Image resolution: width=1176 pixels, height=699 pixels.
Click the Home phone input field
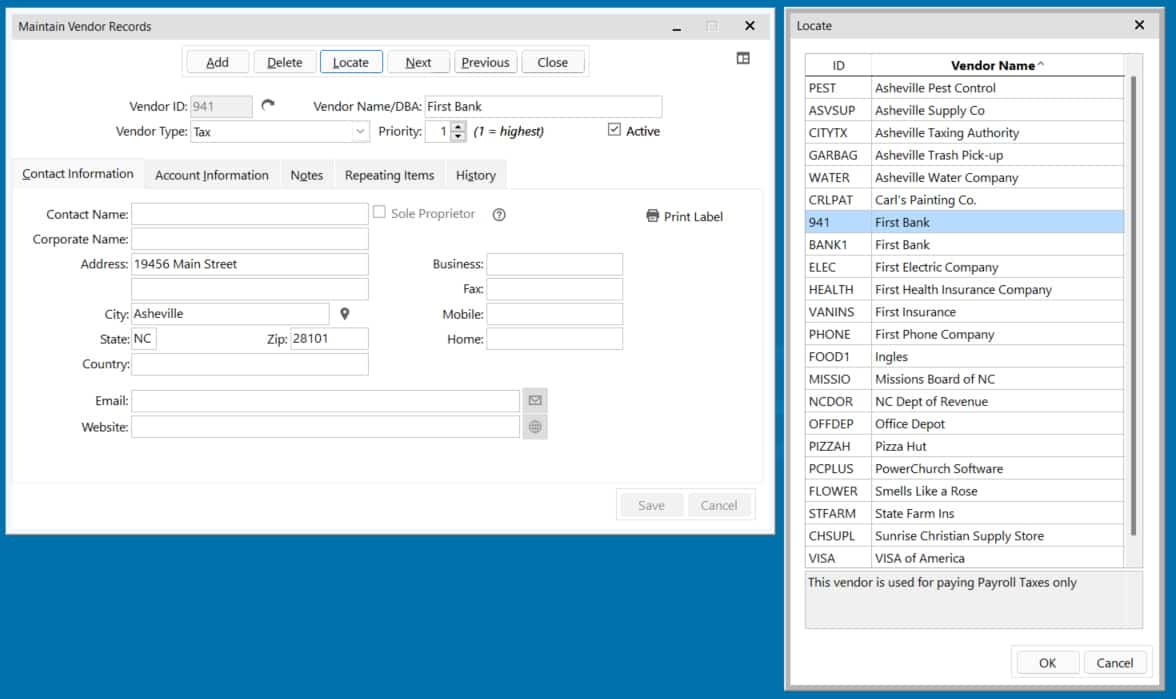(554, 339)
